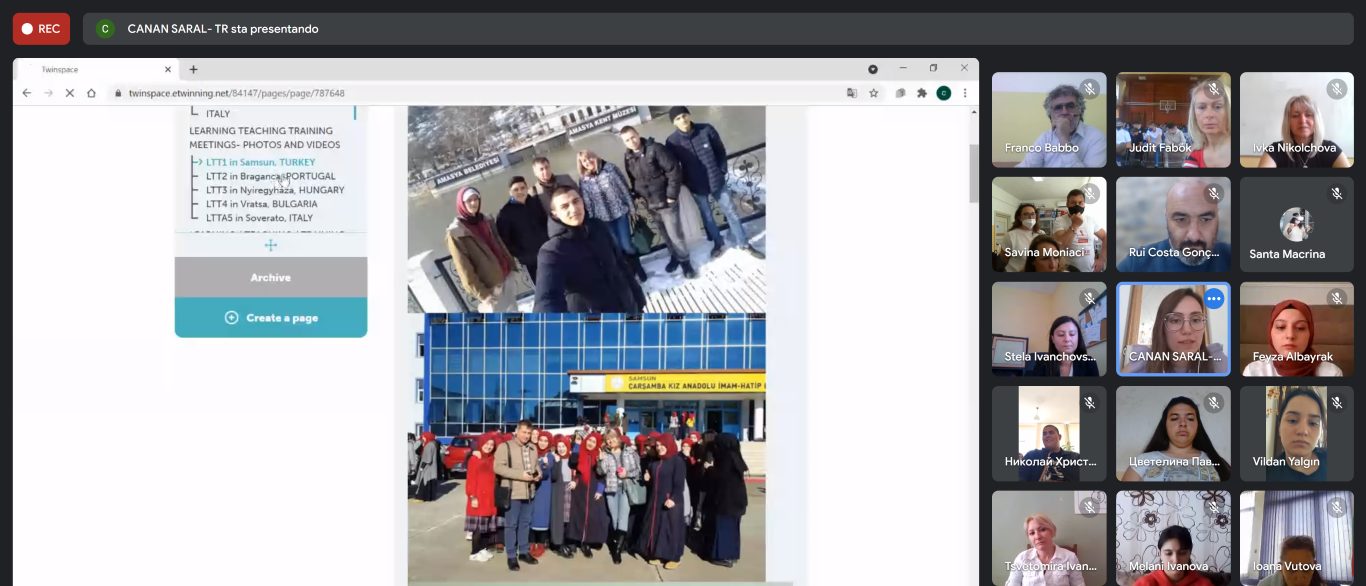Viewport: 1366px width, 586px height.
Task: Open the Chrome profile avatar menu
Action: 943,93
